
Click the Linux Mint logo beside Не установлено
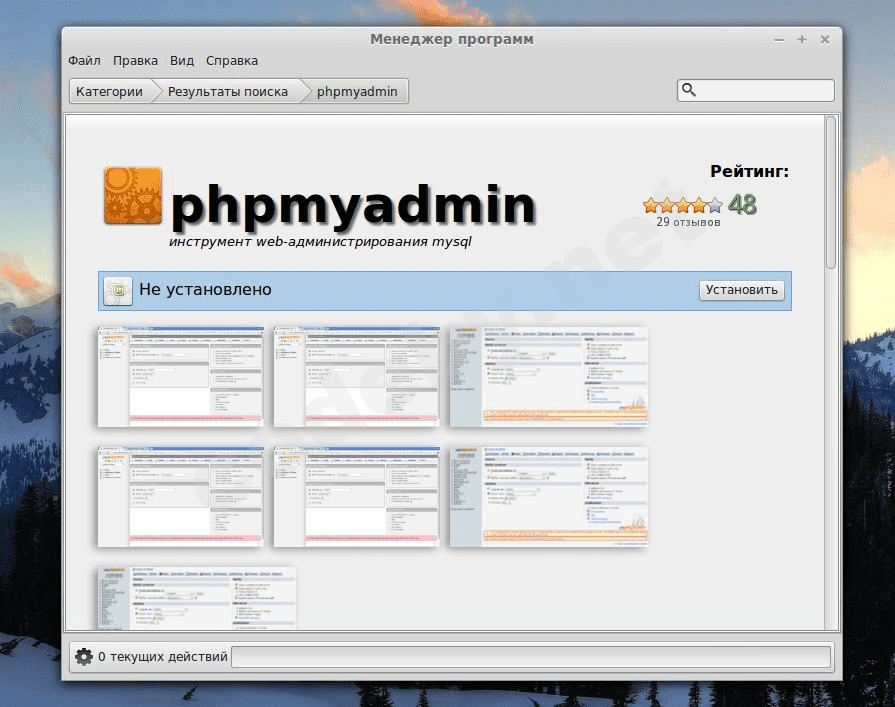[119, 290]
